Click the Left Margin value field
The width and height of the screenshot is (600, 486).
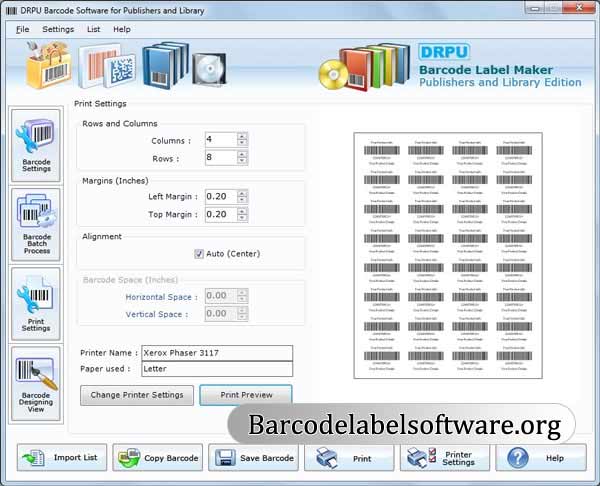221,197
